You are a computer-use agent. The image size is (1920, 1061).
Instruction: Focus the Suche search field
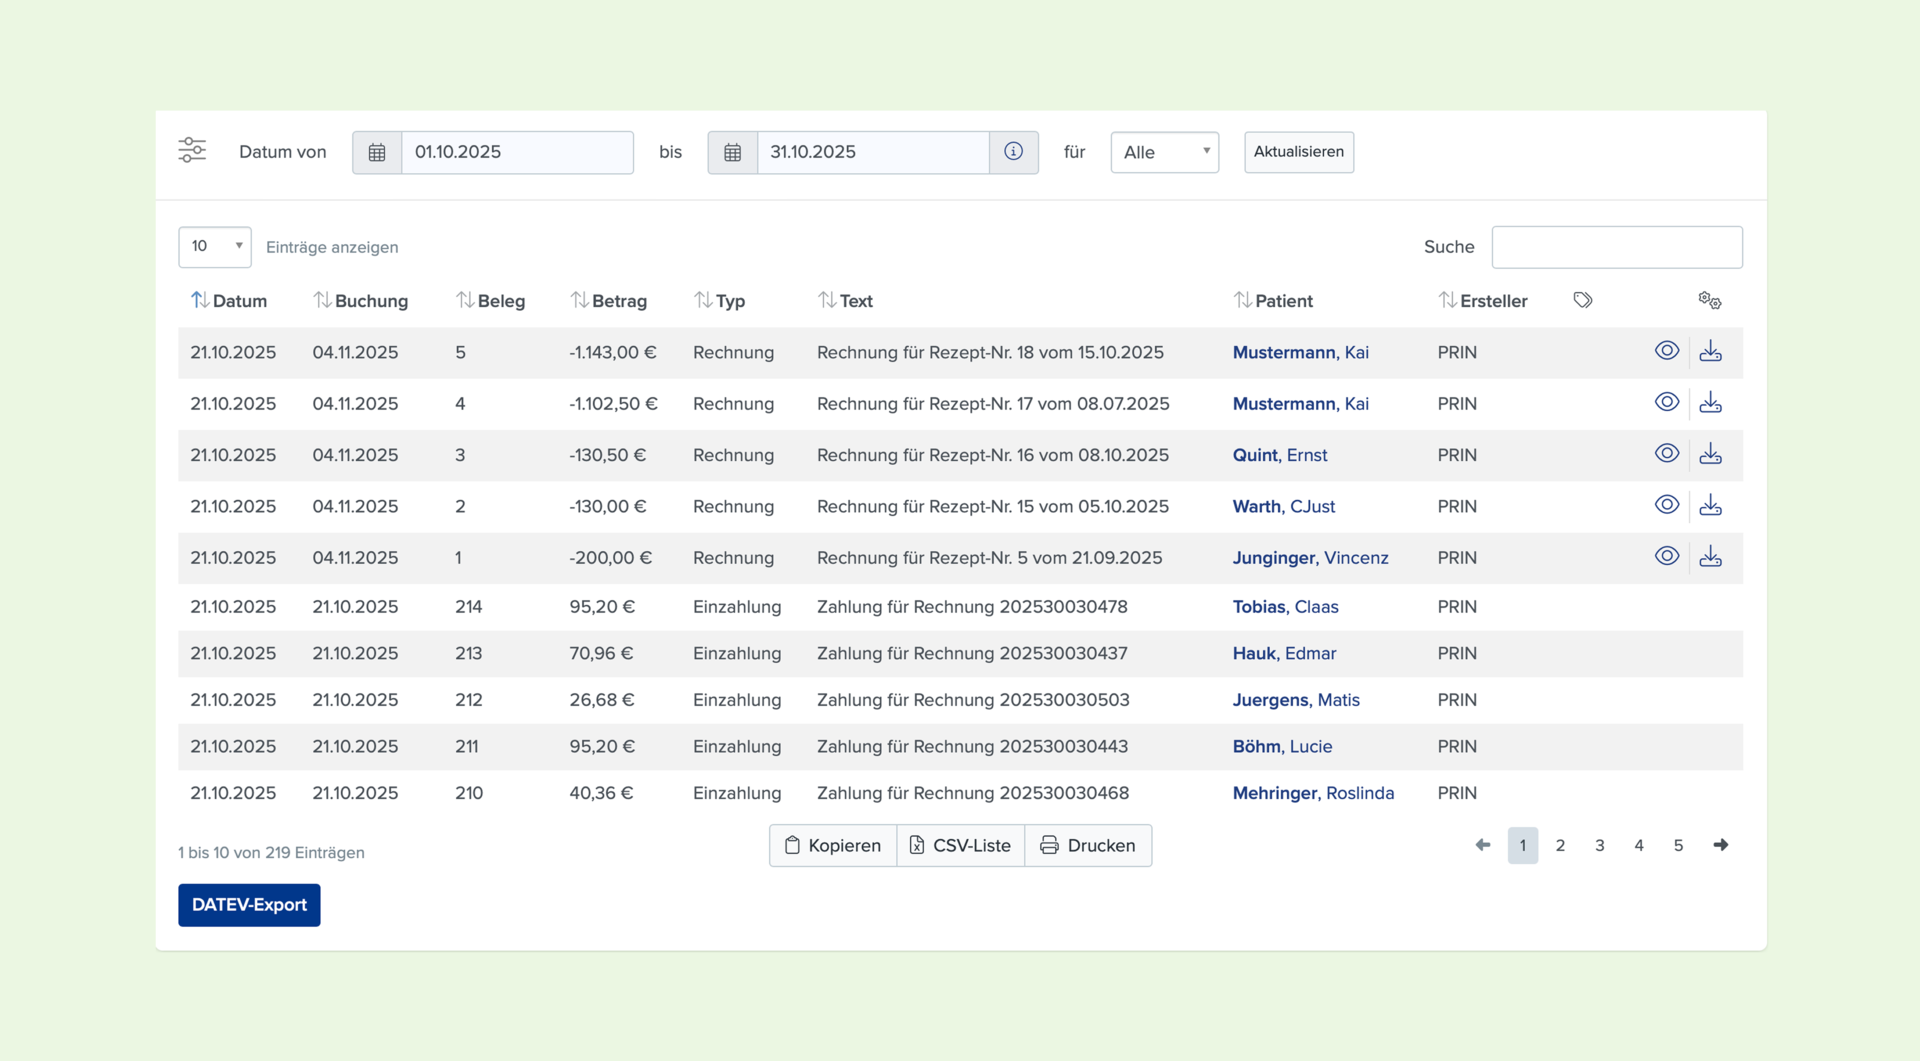coord(1616,247)
